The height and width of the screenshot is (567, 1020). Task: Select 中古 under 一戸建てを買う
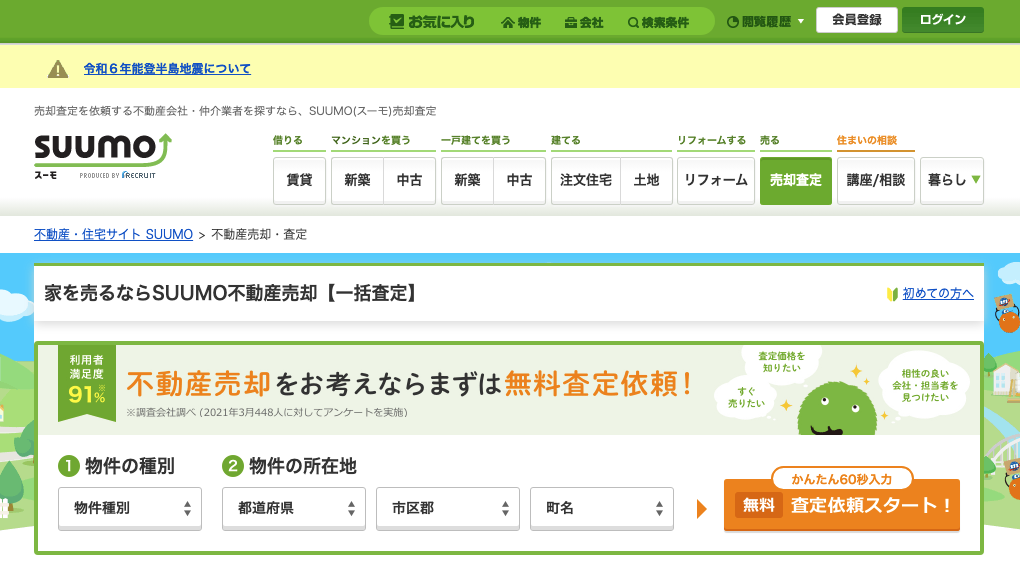(x=519, y=180)
